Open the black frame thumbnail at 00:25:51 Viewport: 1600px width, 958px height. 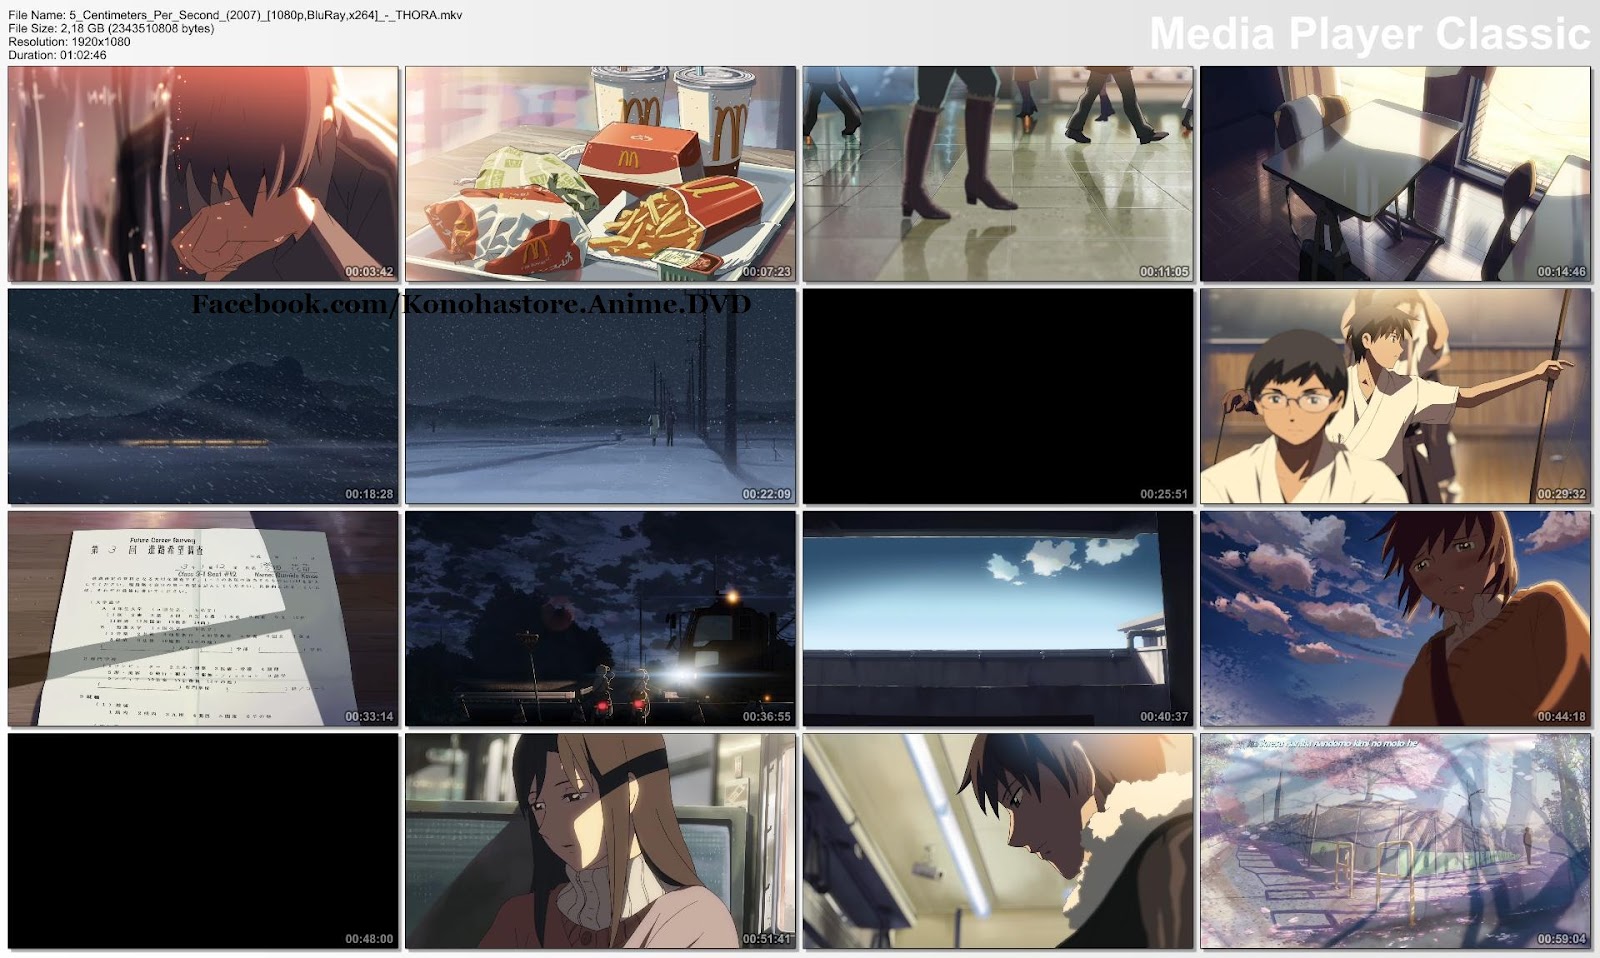998,397
